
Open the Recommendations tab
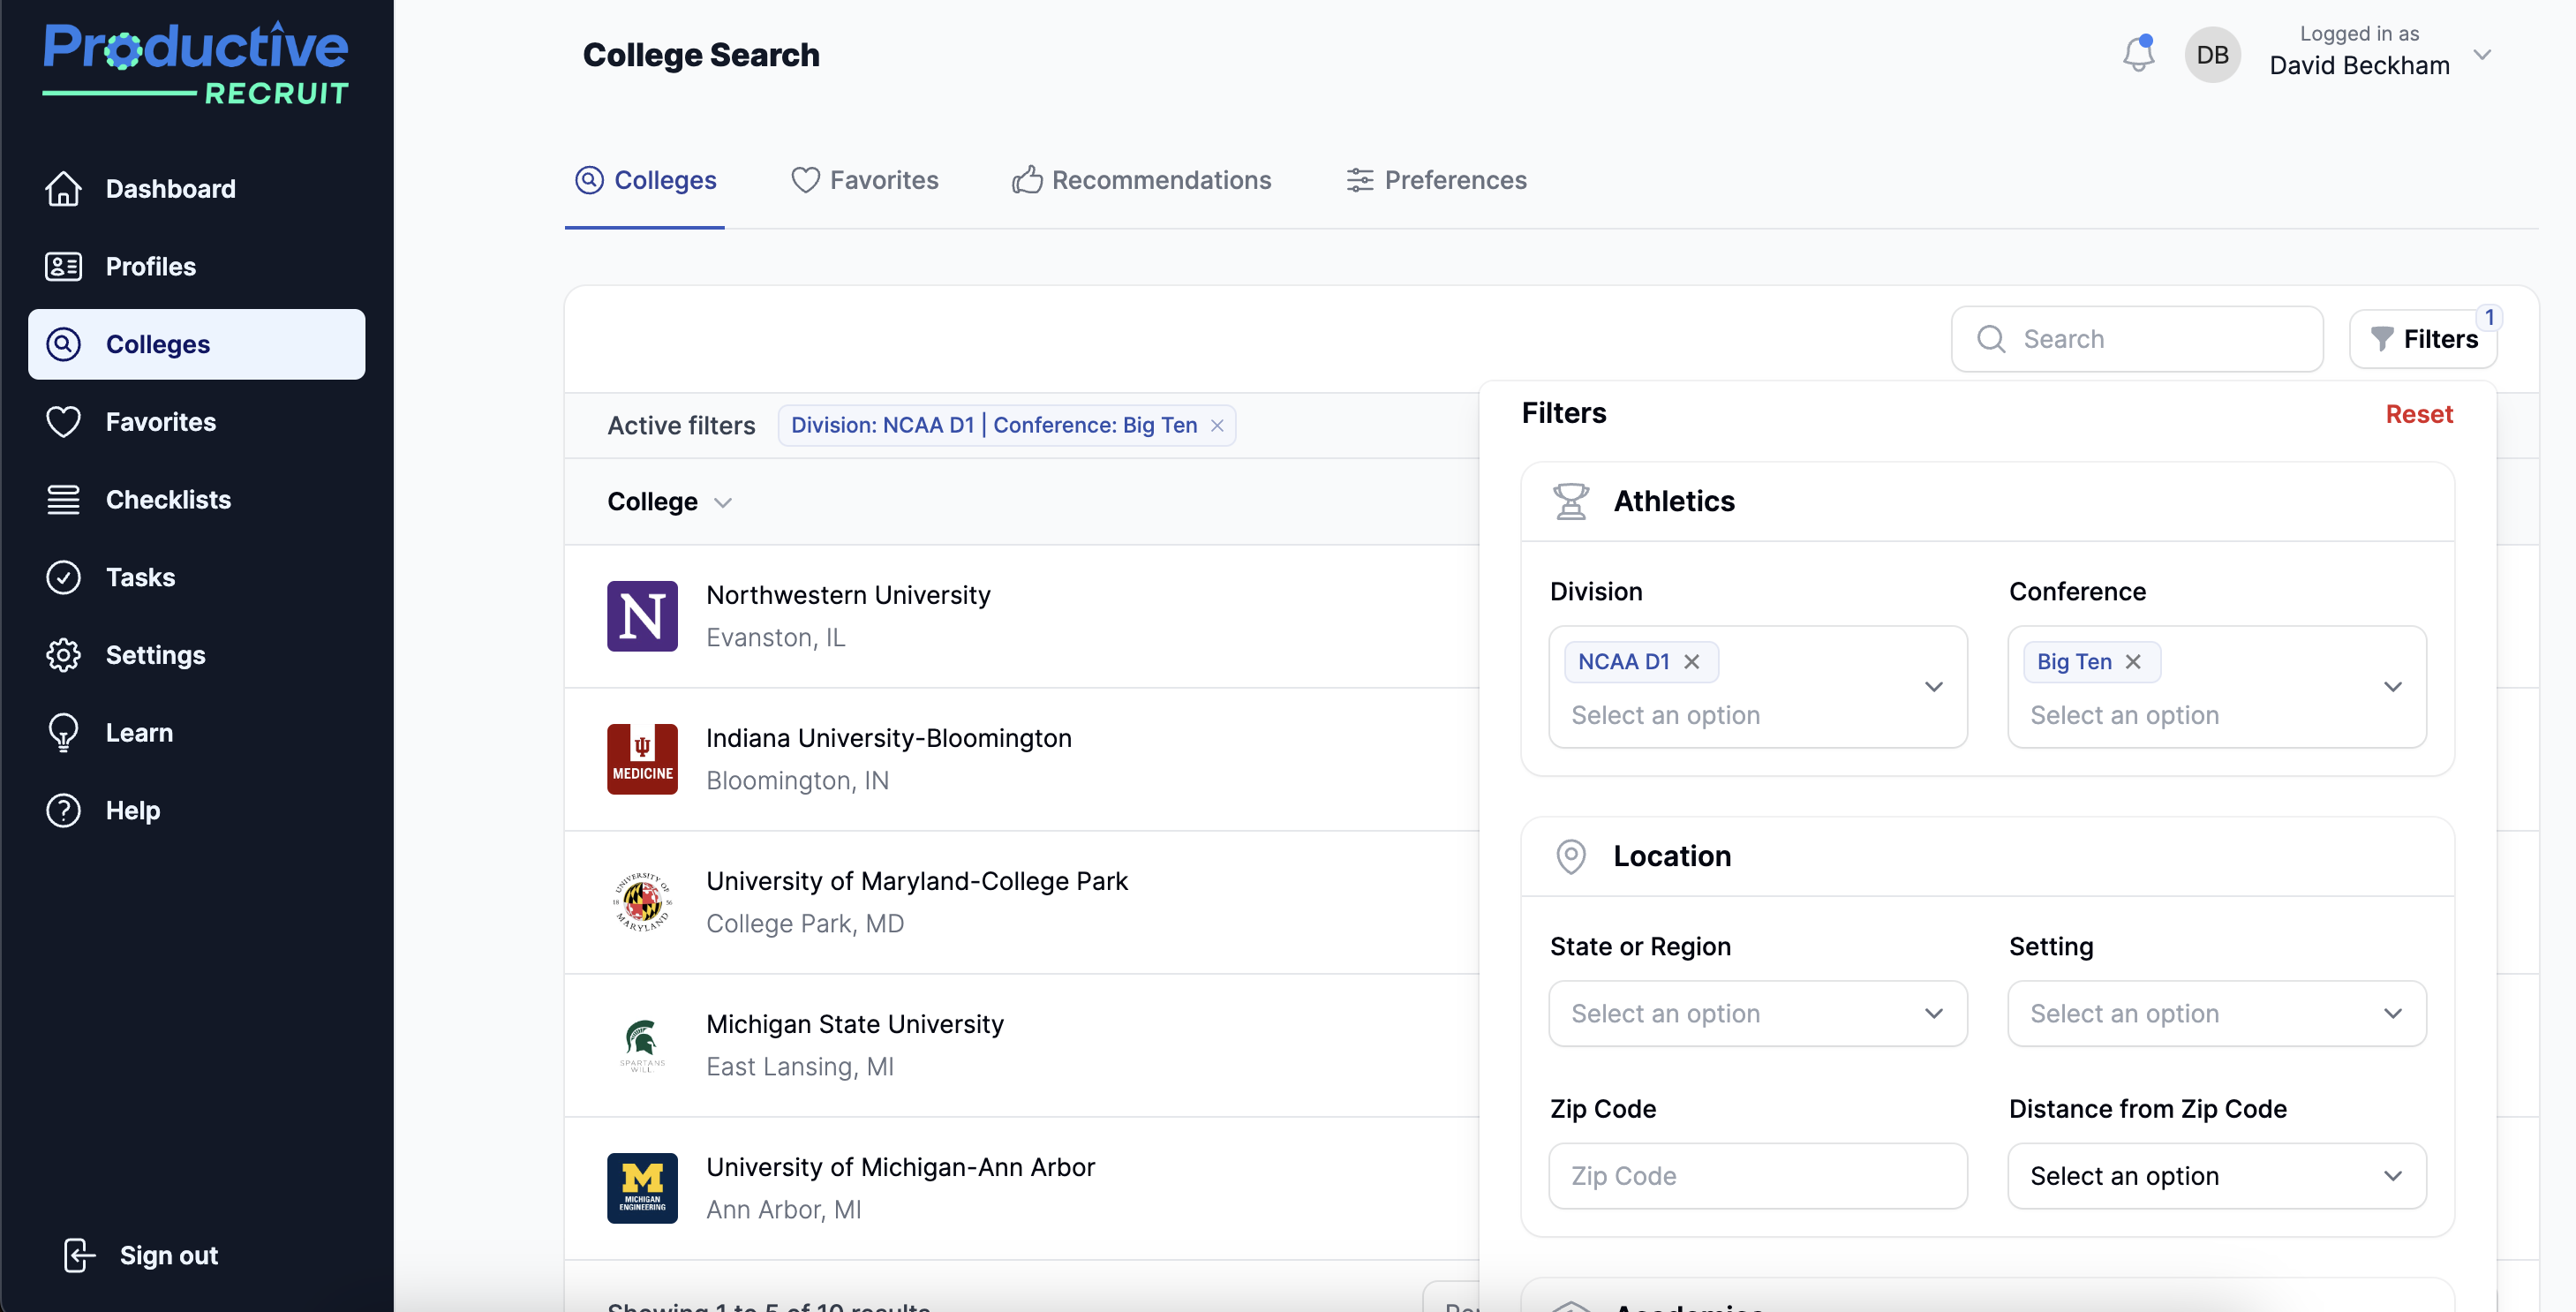pos(1140,180)
